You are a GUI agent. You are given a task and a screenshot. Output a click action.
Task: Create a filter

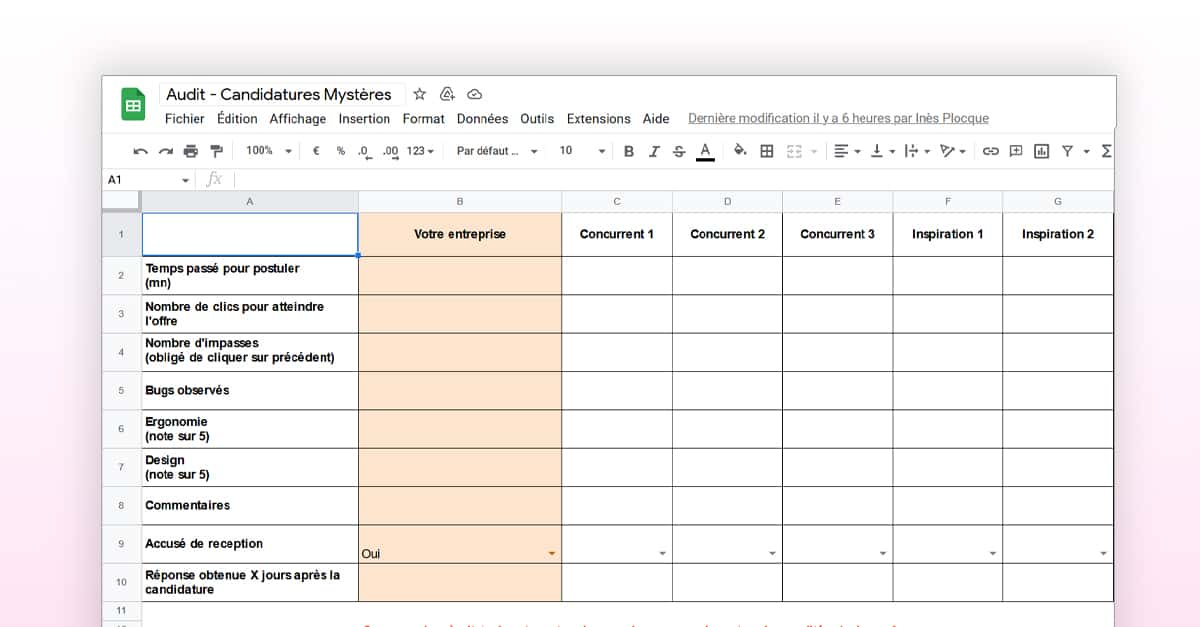(x=1067, y=151)
